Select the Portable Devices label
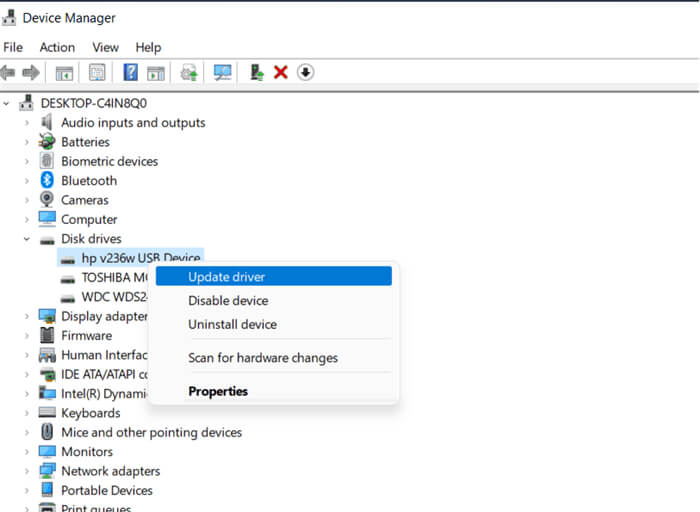The height and width of the screenshot is (512, 700). [107, 490]
